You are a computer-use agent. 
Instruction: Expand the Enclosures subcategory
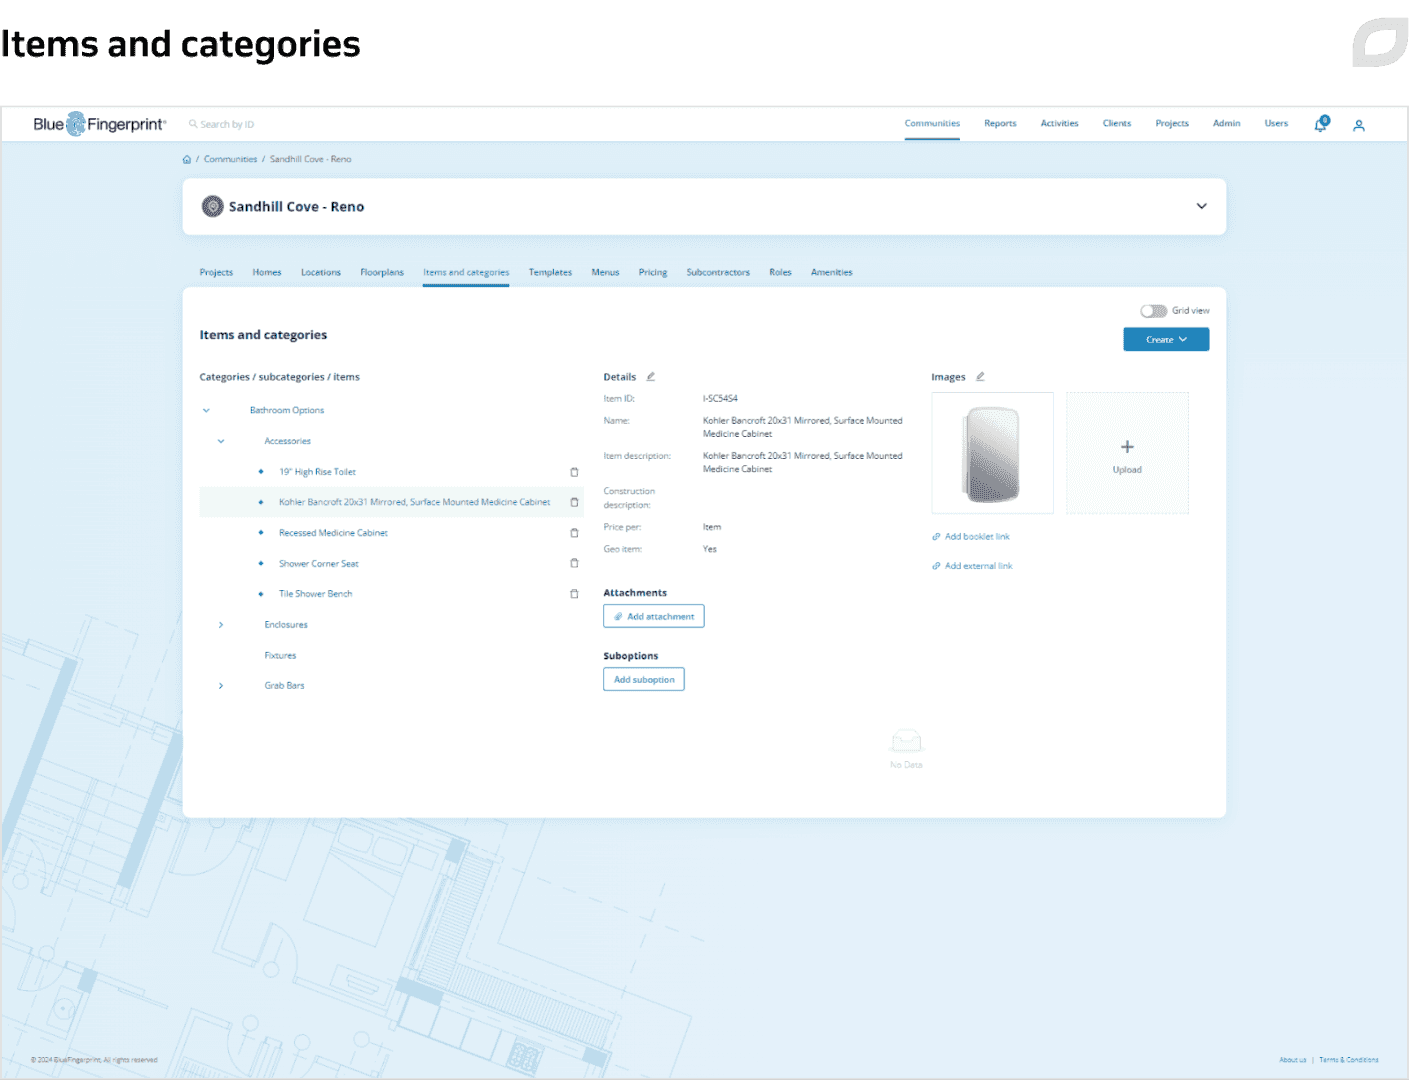(x=221, y=625)
